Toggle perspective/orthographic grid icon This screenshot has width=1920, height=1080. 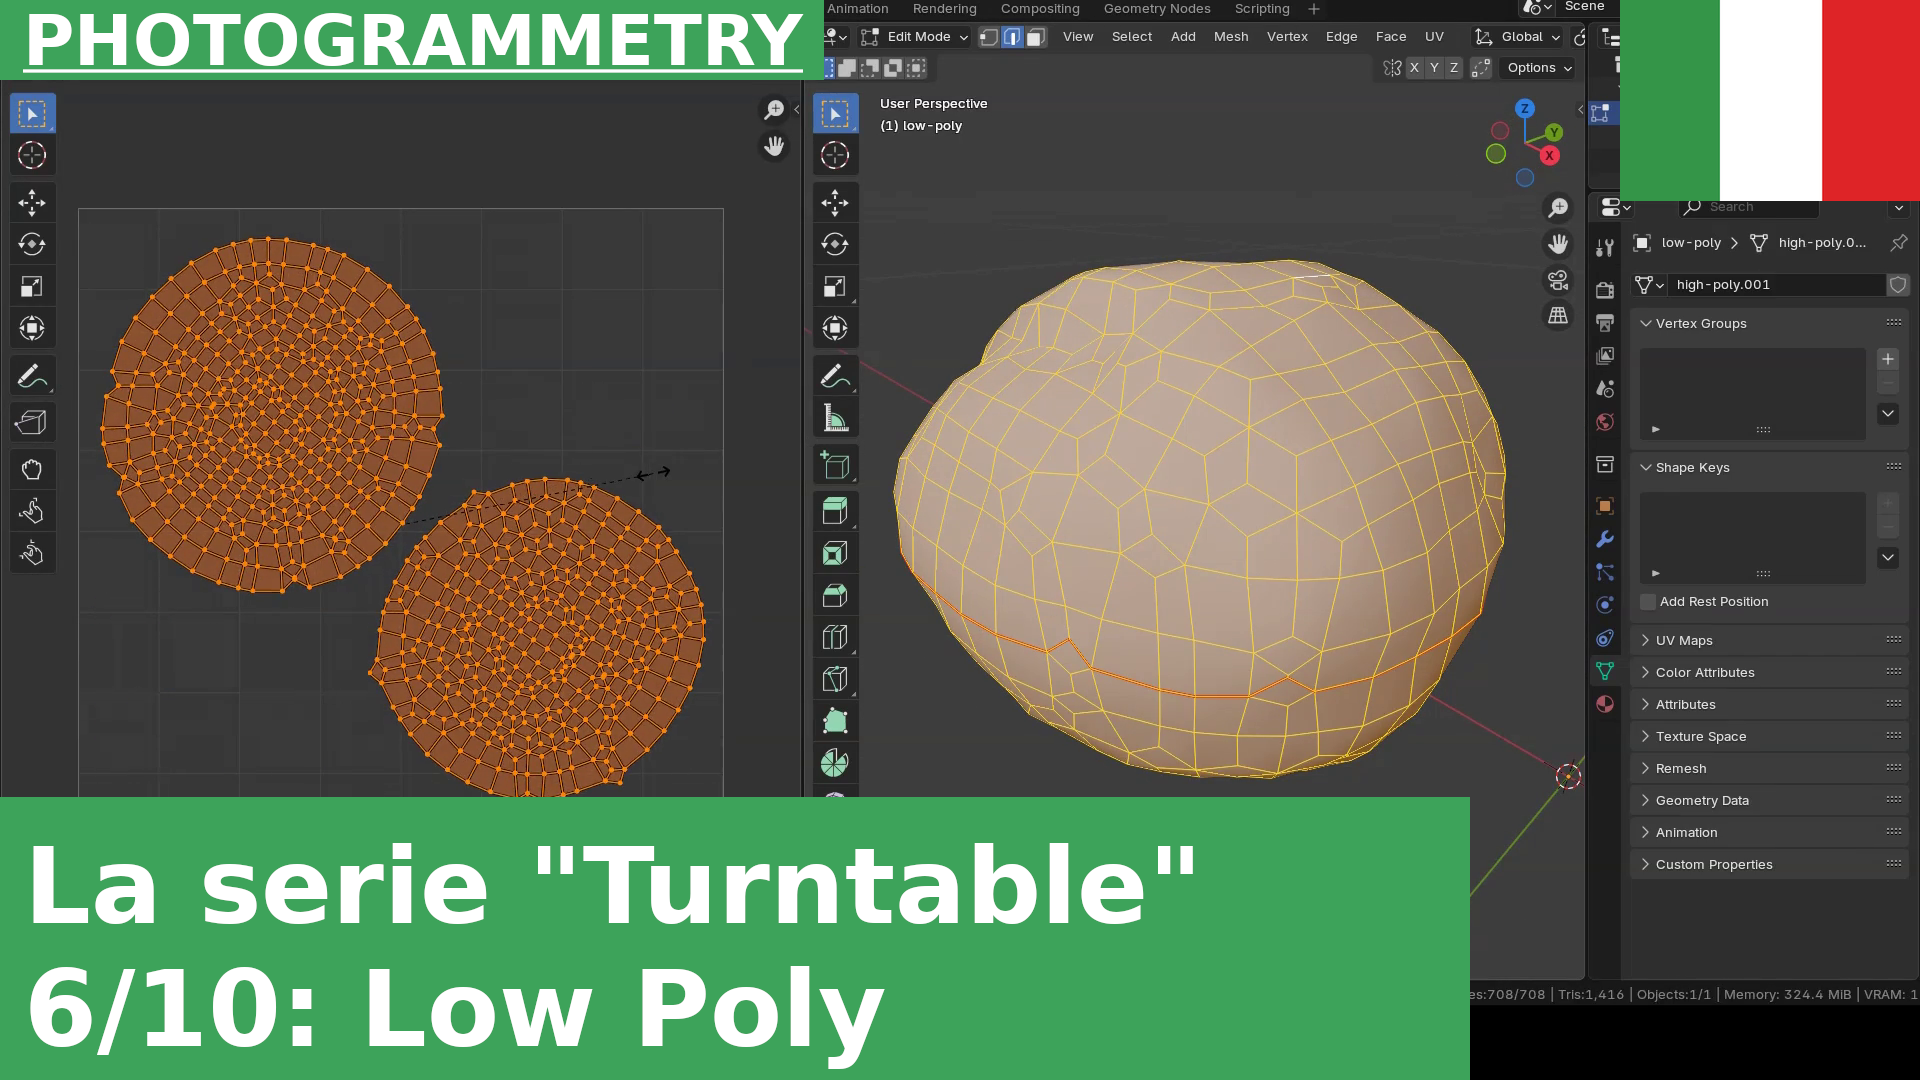click(x=1558, y=317)
